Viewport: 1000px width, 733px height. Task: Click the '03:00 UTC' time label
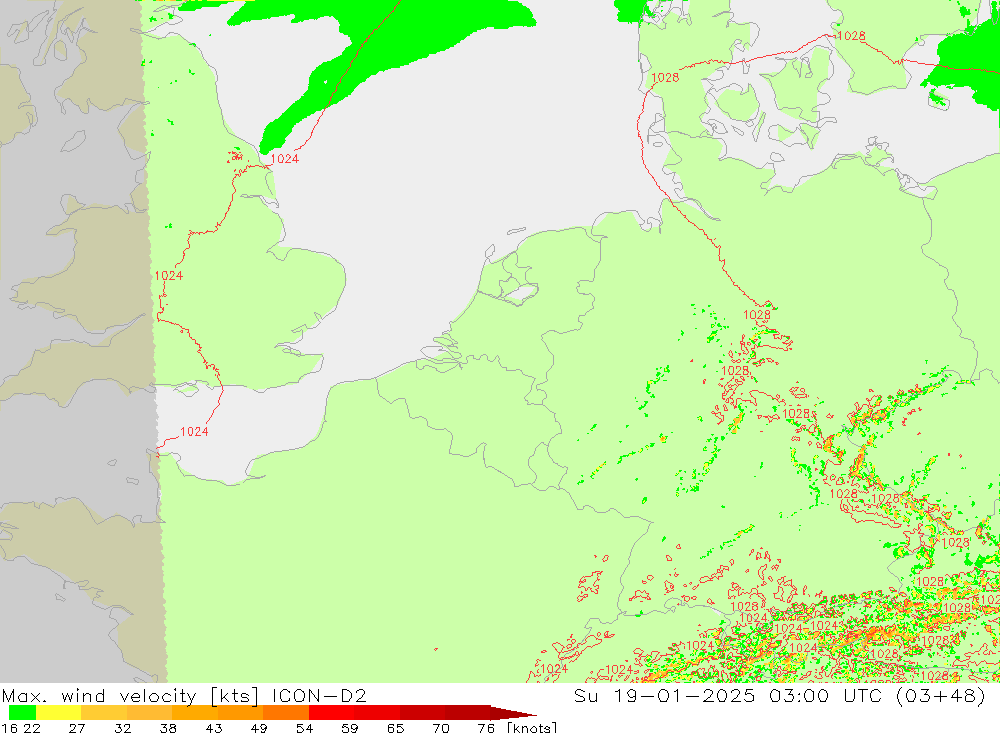coord(828,695)
